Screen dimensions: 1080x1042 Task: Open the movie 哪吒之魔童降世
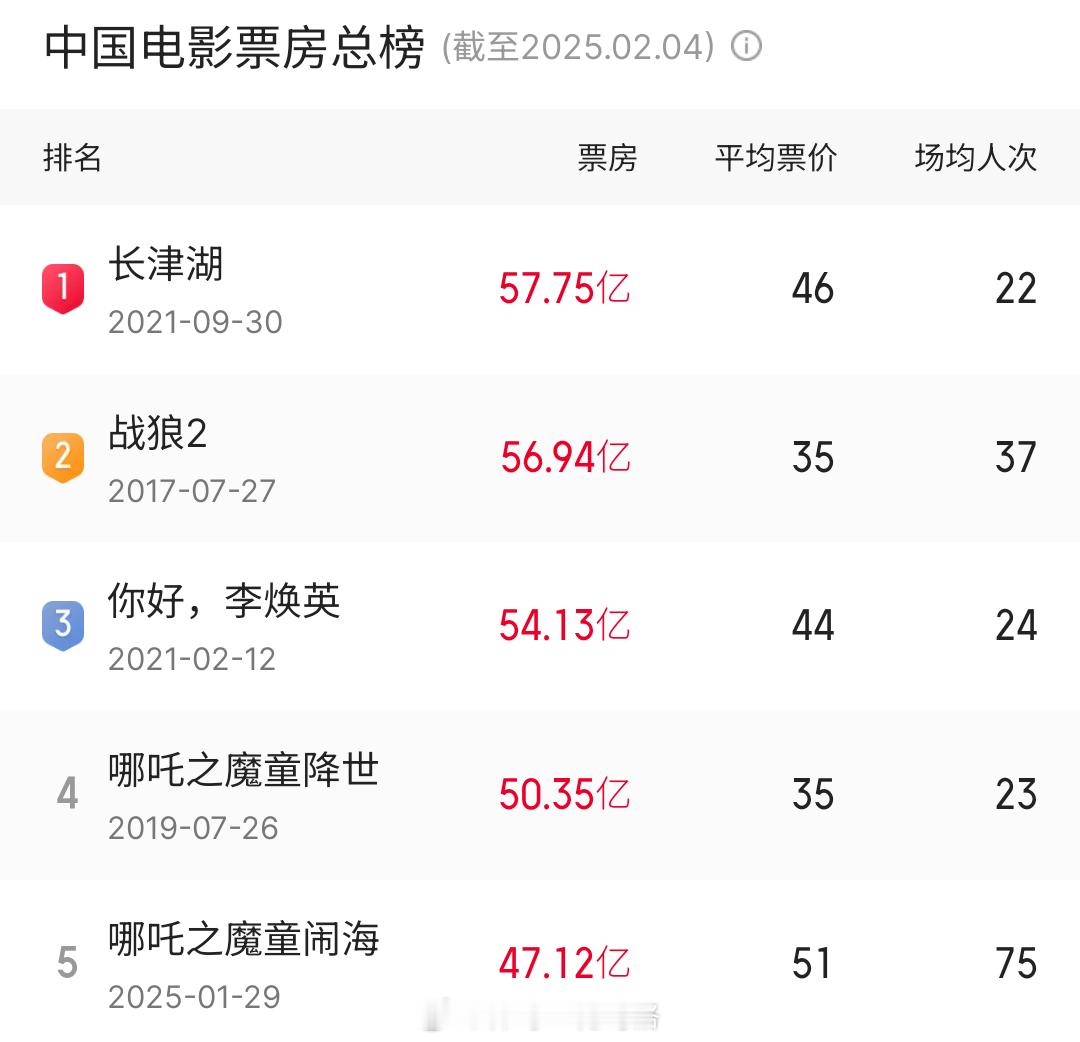pyautogui.click(x=244, y=770)
